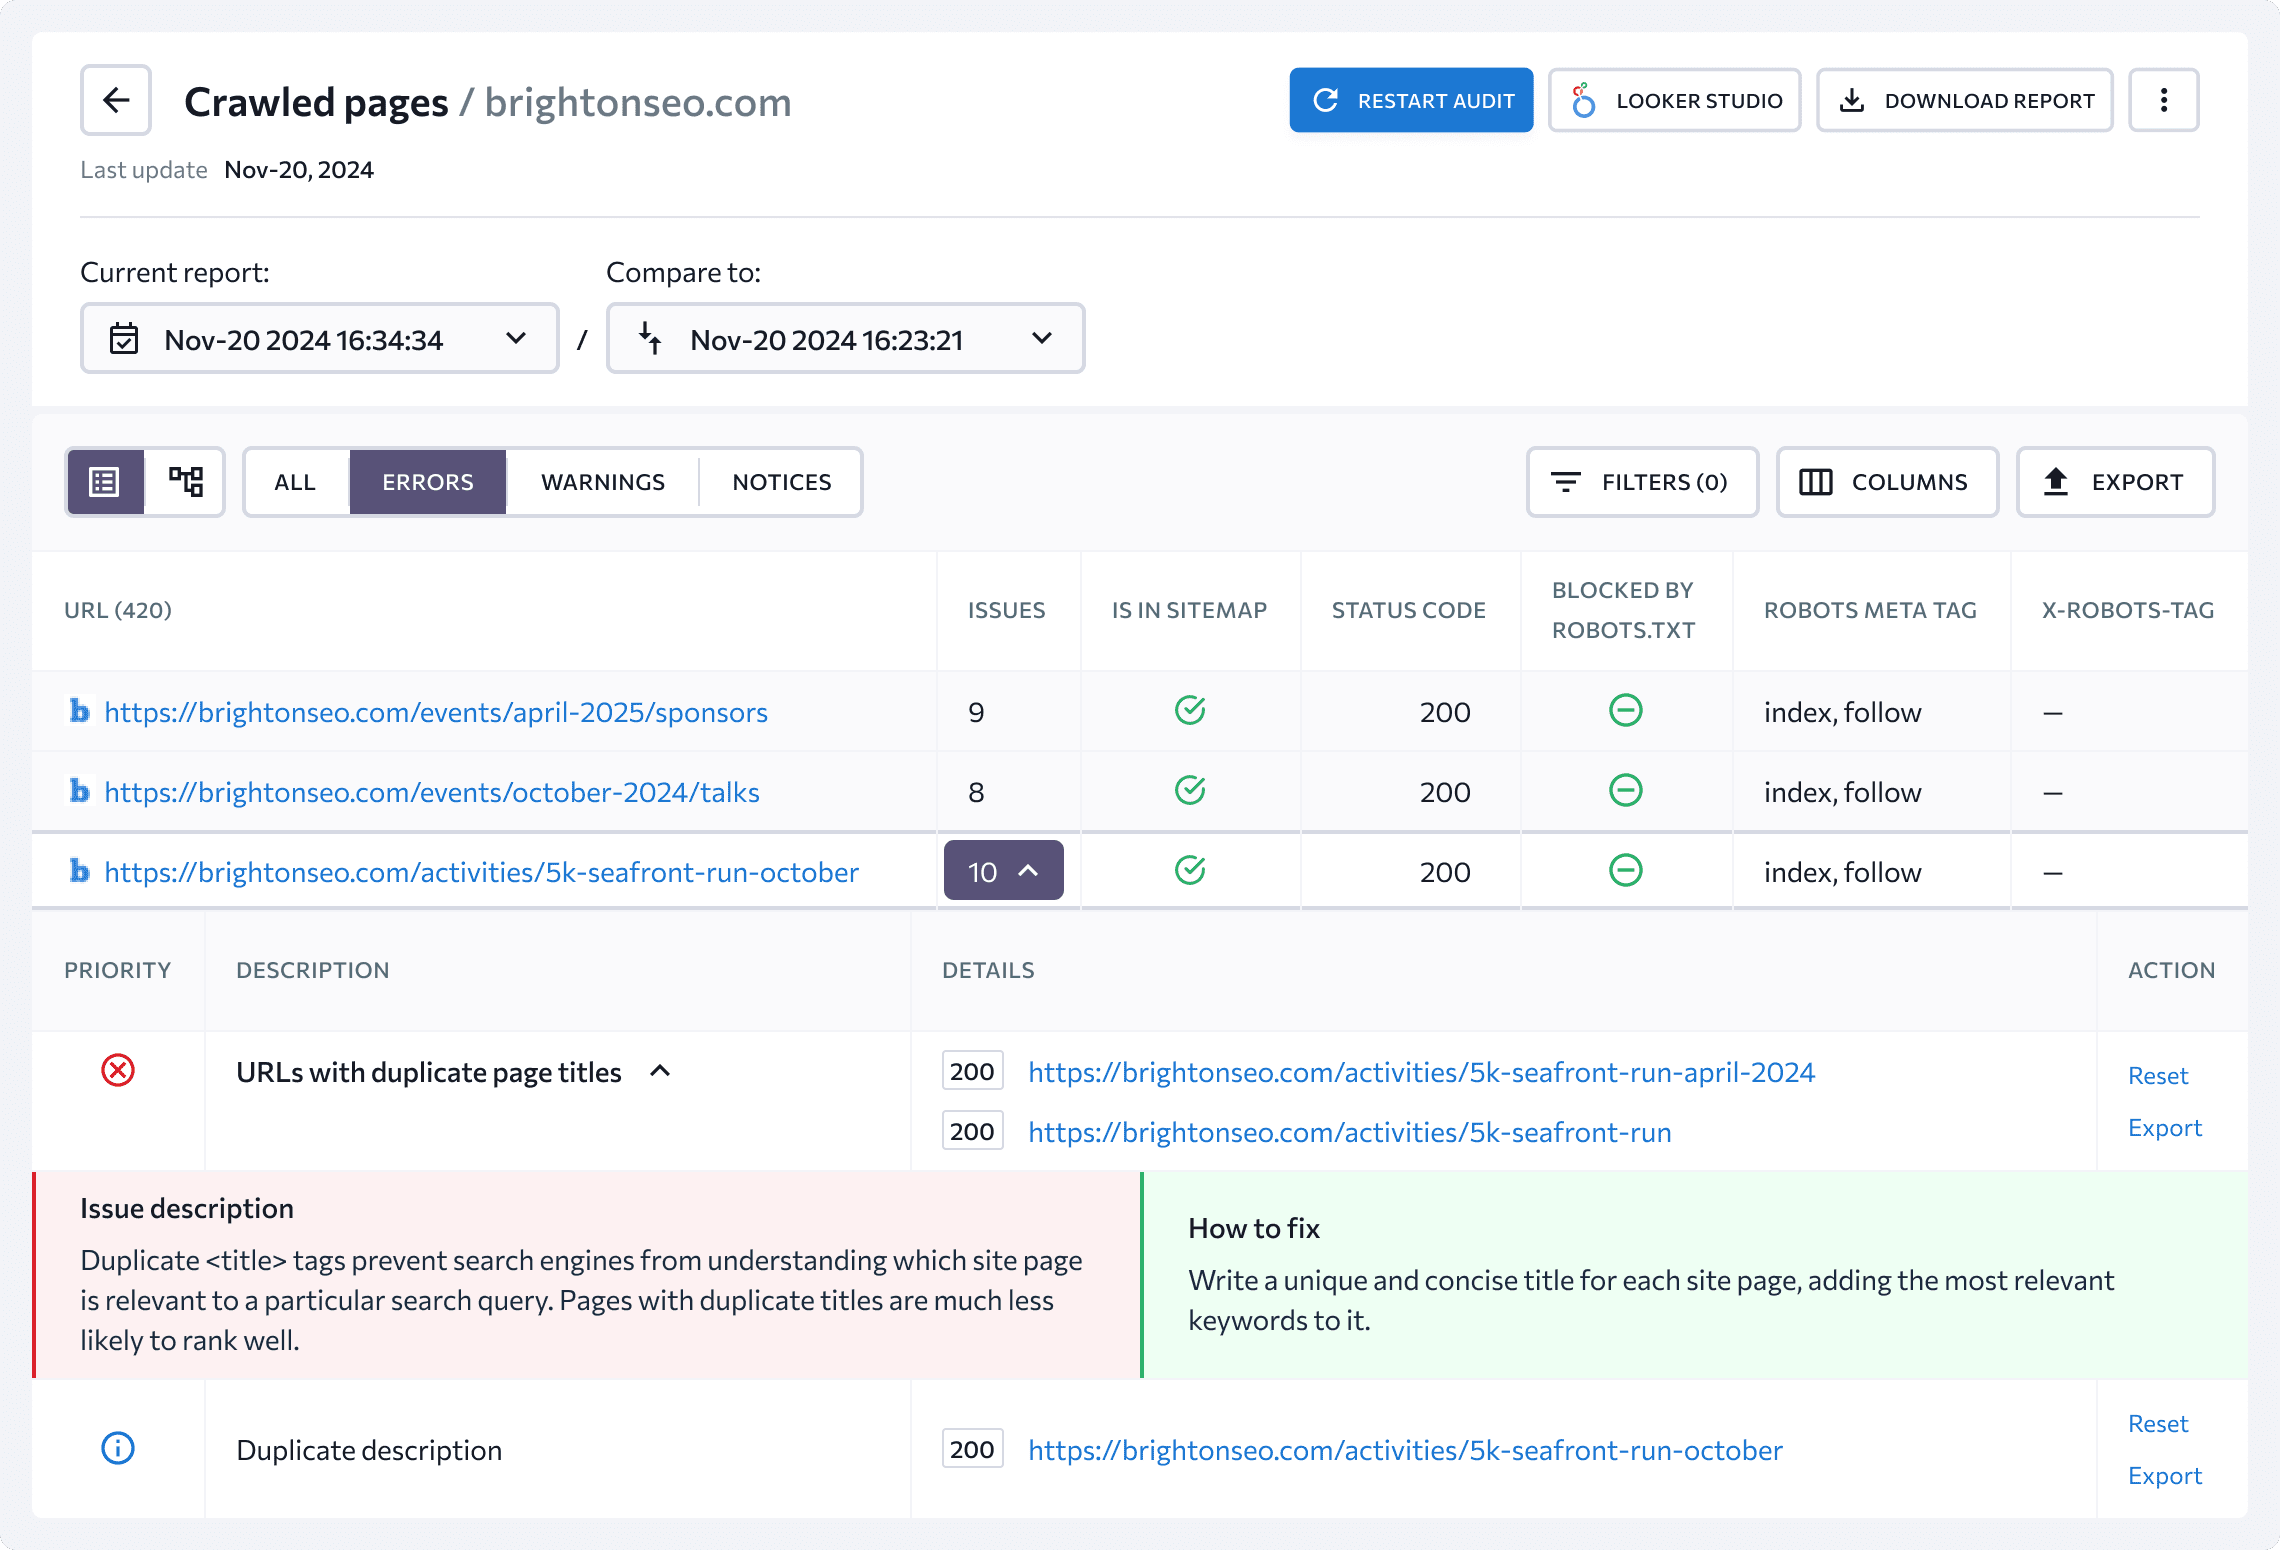The width and height of the screenshot is (2280, 1550).
Task: Click status code 200 in sponsors row
Action: point(1445,712)
